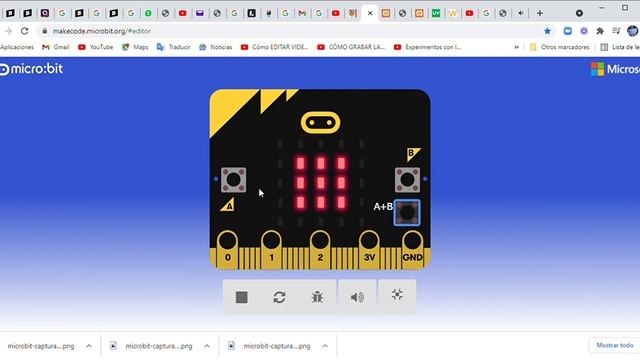
Task: Click the GND pin
Action: 413,249
